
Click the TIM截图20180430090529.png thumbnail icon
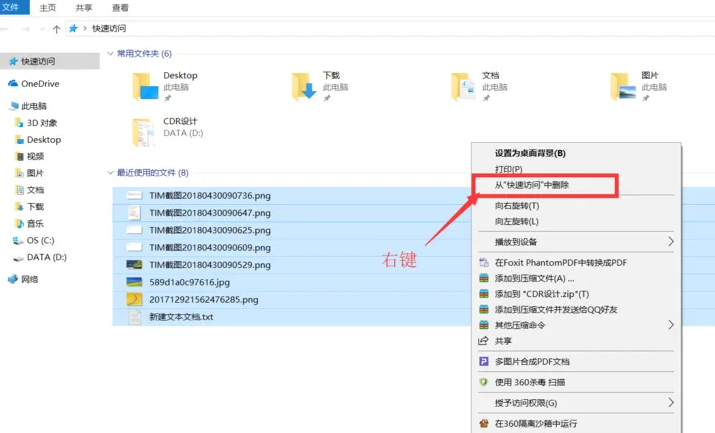134,265
